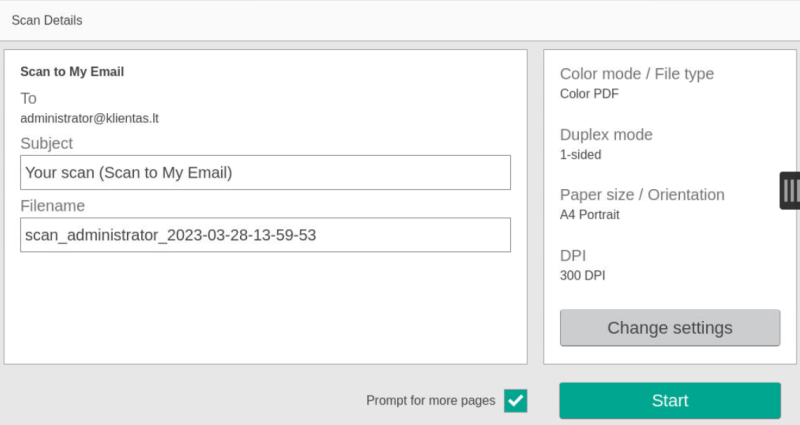Click the Color PDF setting value
800x425 pixels.
pos(589,94)
